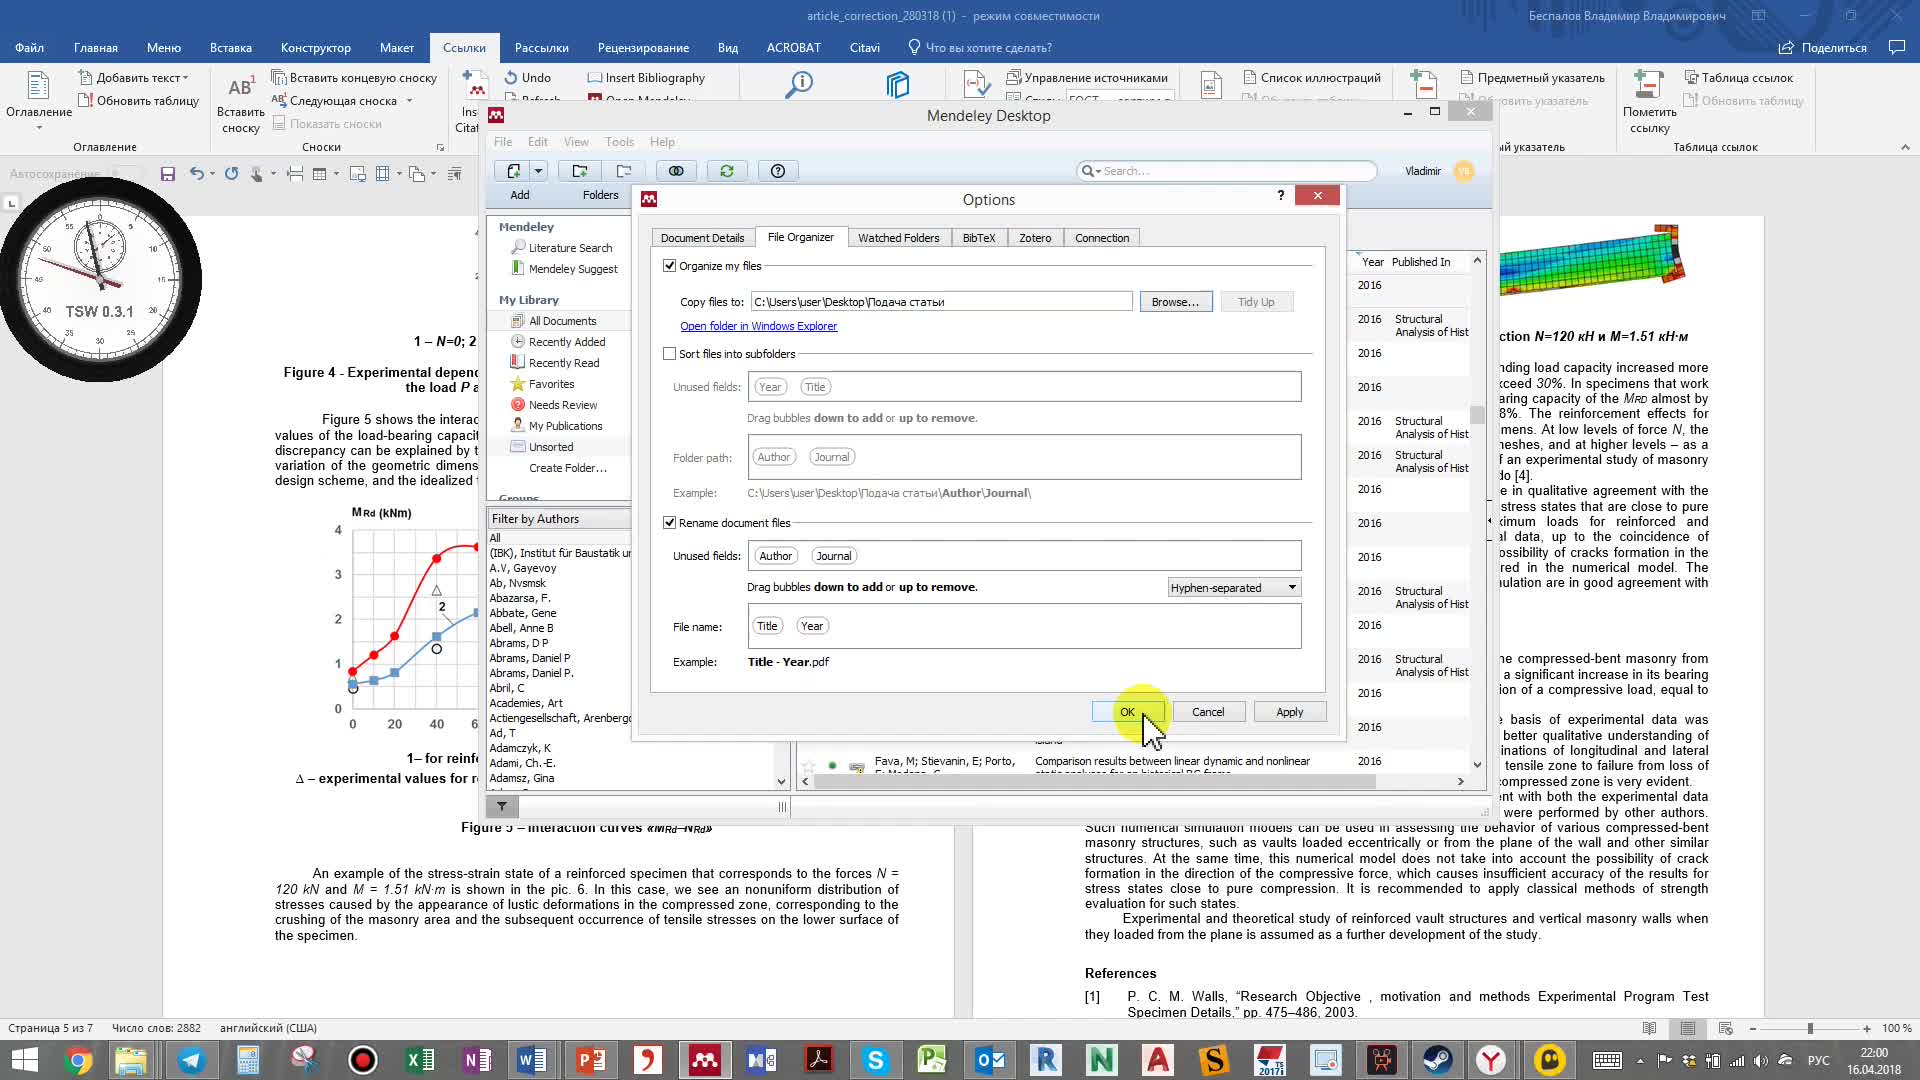Click Cancel in the Options dialog
This screenshot has height=1080, width=1920.
[x=1208, y=712]
